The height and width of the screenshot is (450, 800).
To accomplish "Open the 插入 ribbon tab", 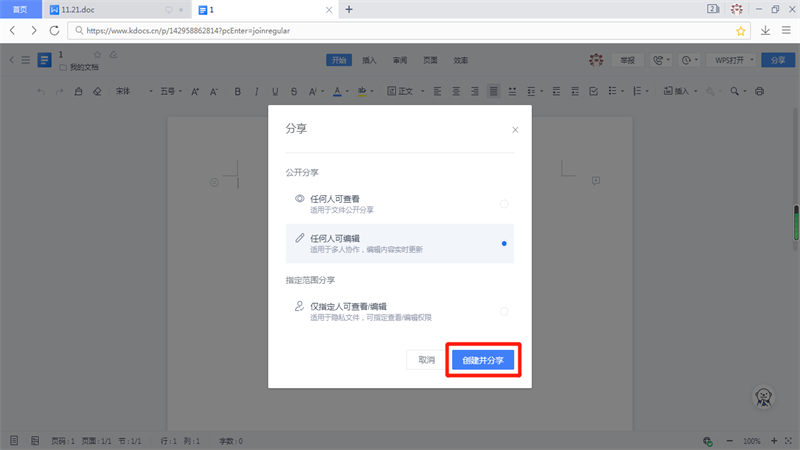I will (x=369, y=60).
